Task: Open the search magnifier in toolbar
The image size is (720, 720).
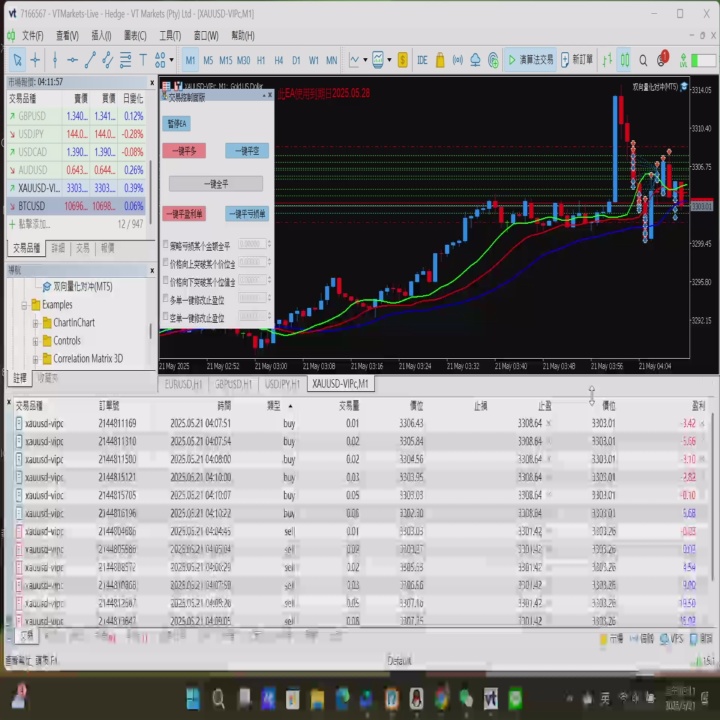Action: click(x=644, y=60)
